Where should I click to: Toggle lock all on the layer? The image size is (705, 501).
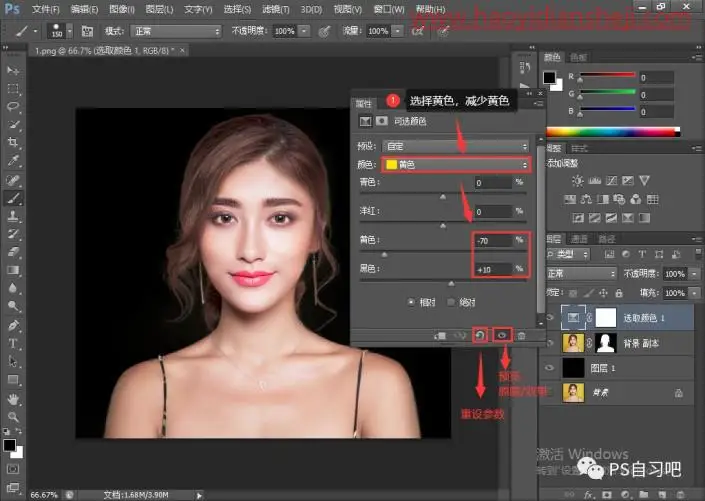(x=619, y=293)
